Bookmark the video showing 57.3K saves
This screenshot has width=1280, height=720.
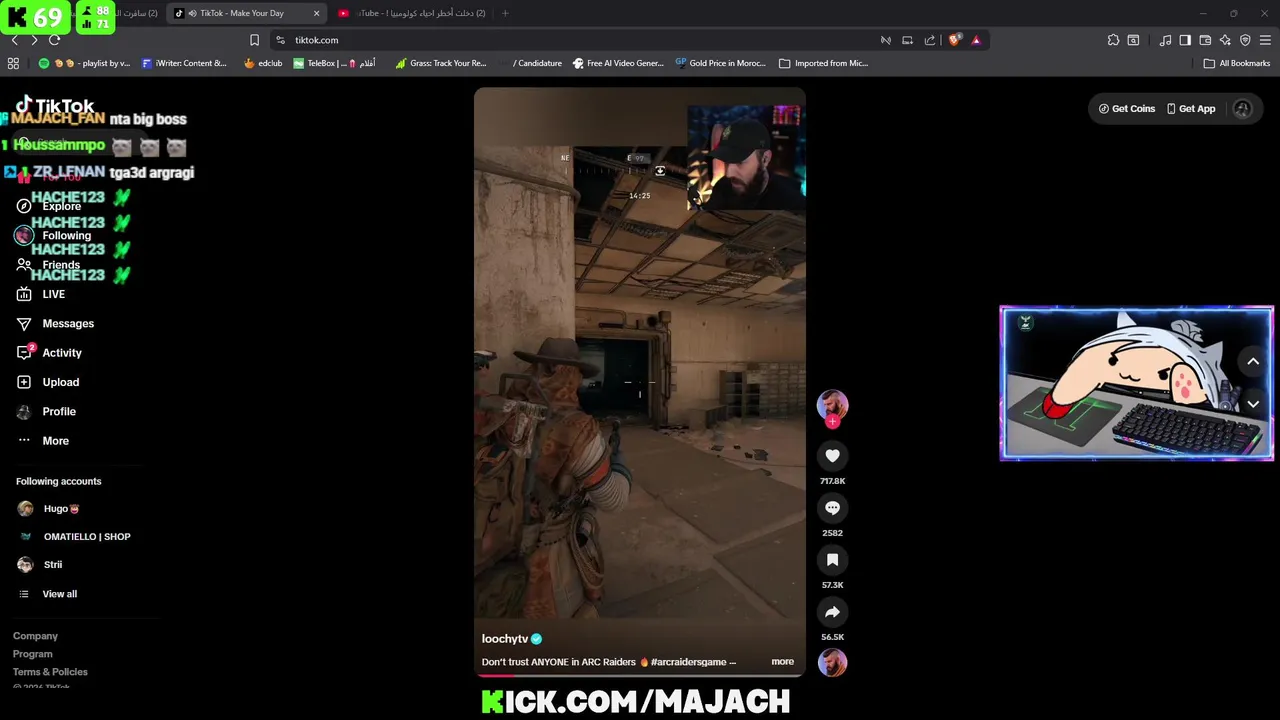pyautogui.click(x=832, y=560)
